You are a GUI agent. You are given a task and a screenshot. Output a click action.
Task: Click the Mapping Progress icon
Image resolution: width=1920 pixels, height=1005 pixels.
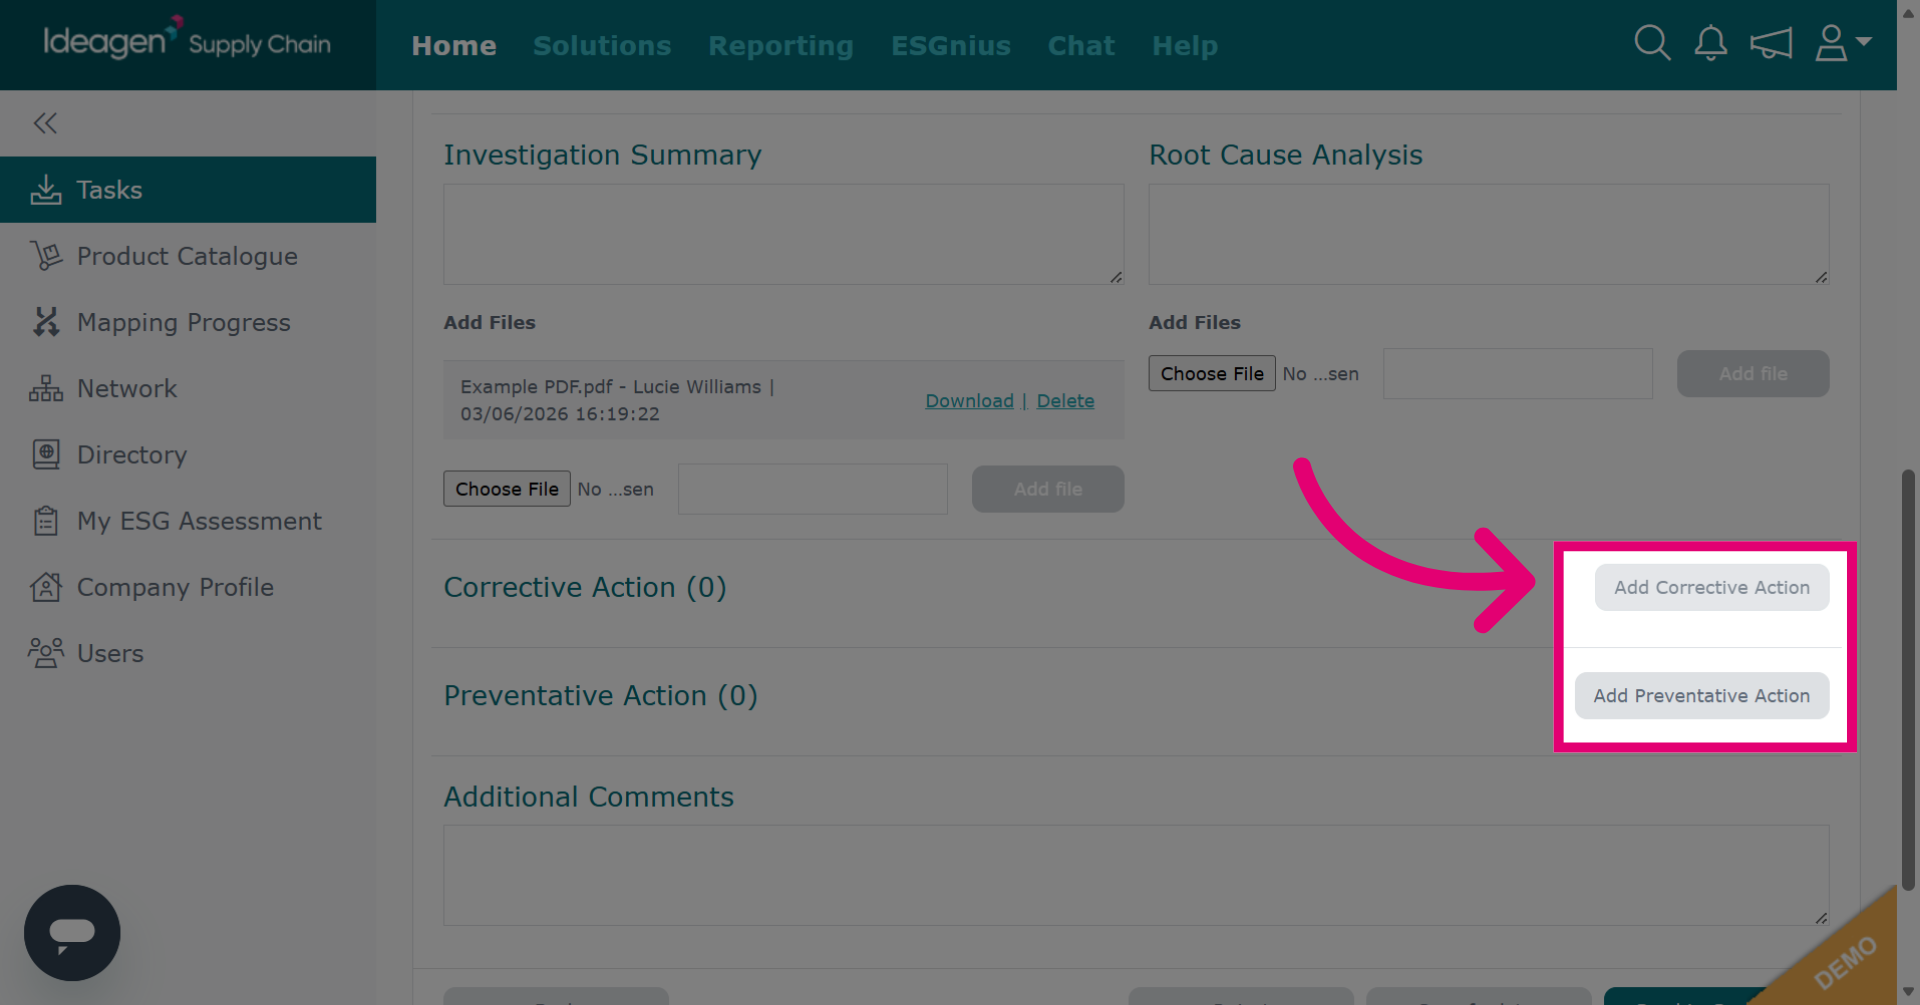[x=46, y=322]
